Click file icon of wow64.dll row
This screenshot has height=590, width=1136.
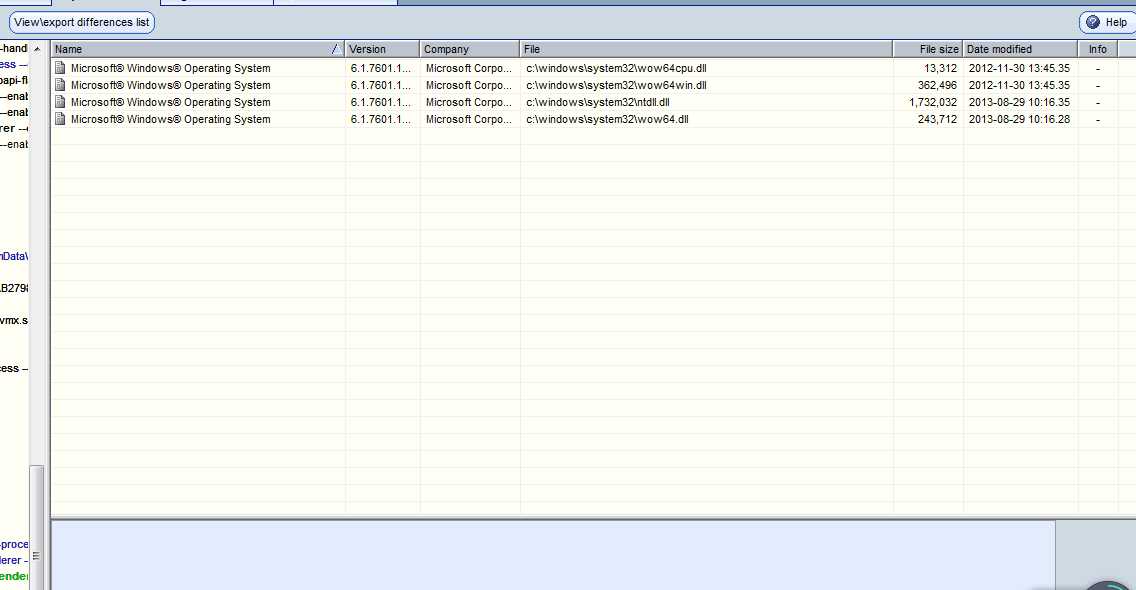coord(60,119)
